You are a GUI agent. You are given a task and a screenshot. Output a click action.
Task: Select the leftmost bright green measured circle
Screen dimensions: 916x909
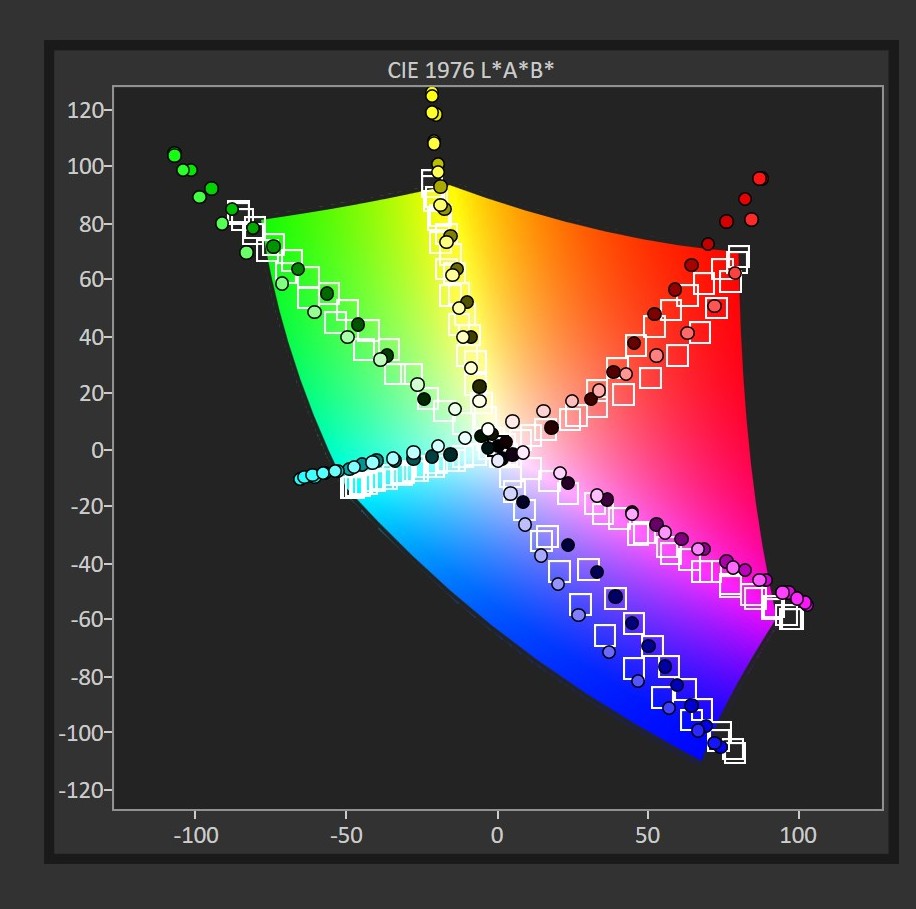tap(174, 155)
